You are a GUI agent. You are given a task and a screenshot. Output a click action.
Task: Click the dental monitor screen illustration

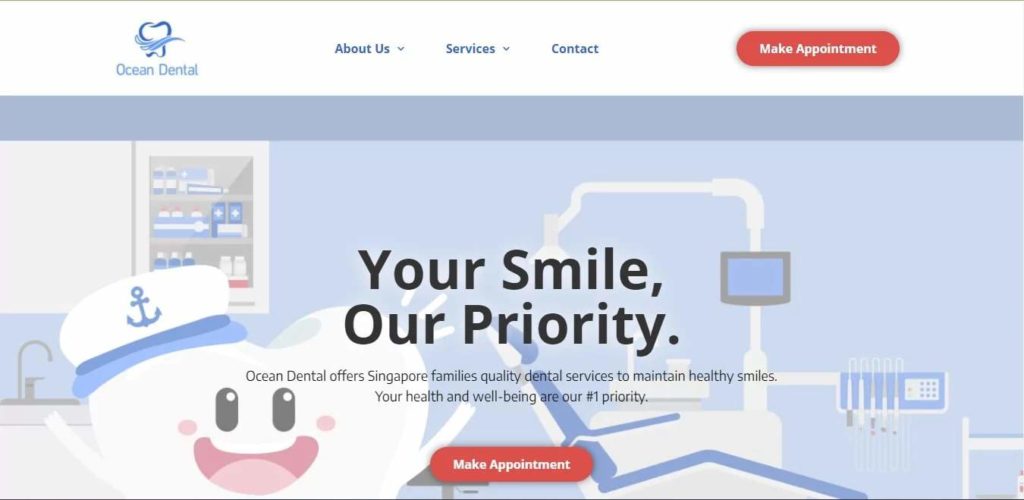pos(755,277)
